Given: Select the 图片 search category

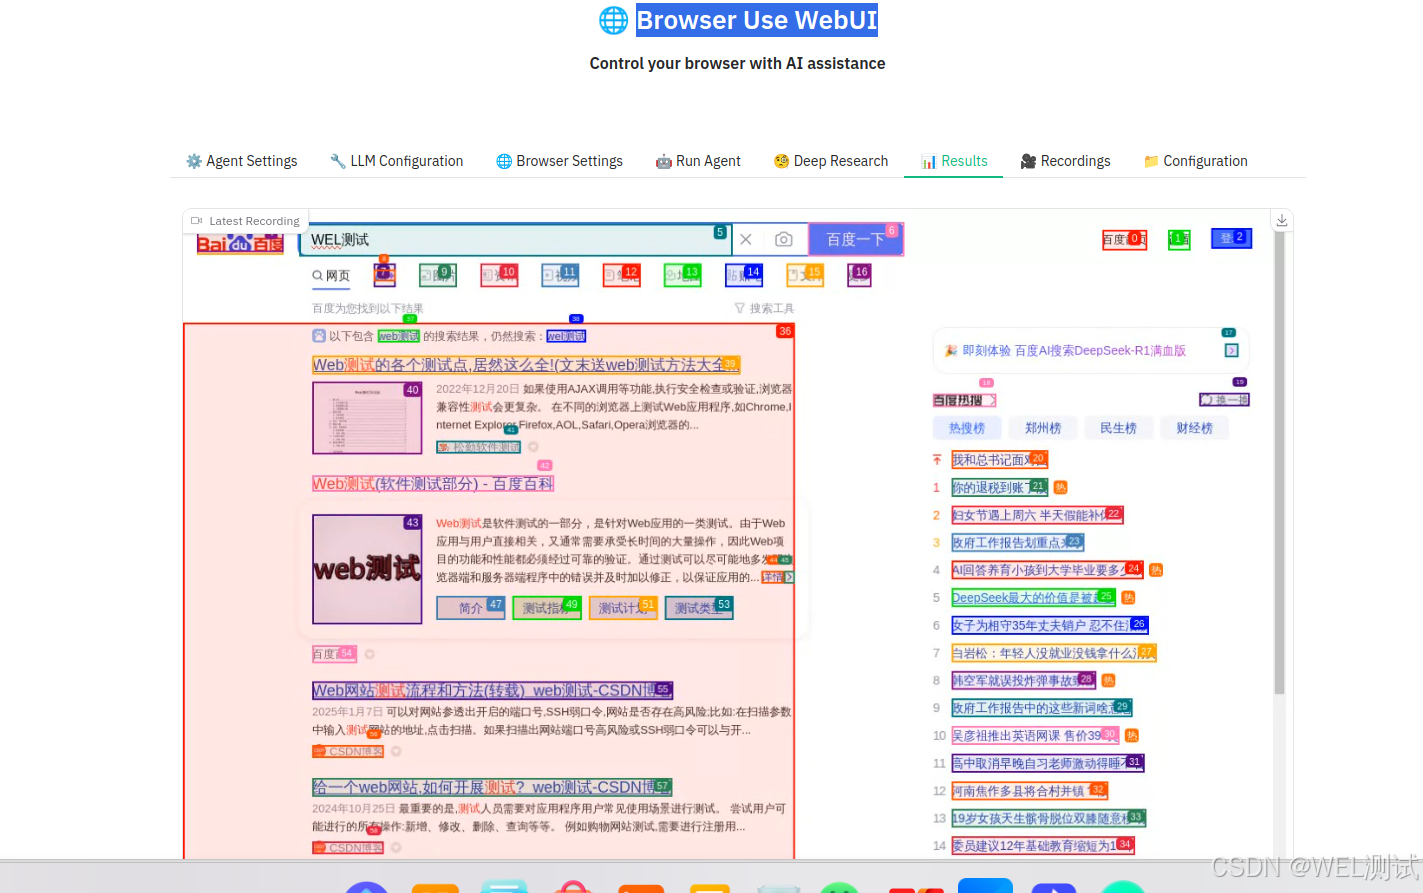Looking at the screenshot, I should 438,275.
